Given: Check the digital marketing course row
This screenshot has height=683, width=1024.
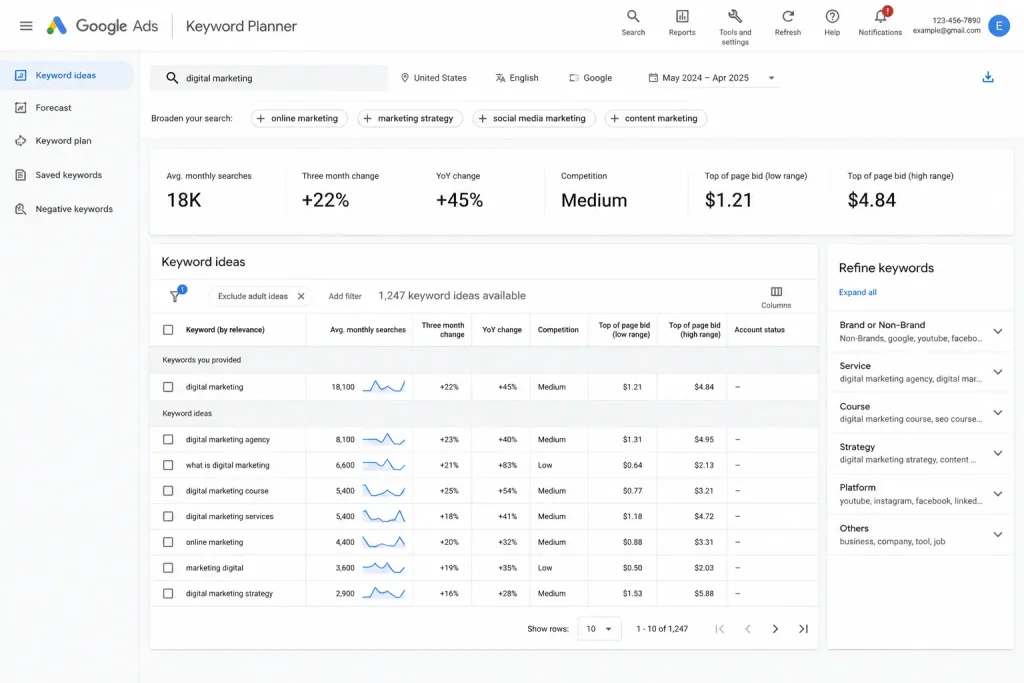Looking at the screenshot, I should point(168,490).
